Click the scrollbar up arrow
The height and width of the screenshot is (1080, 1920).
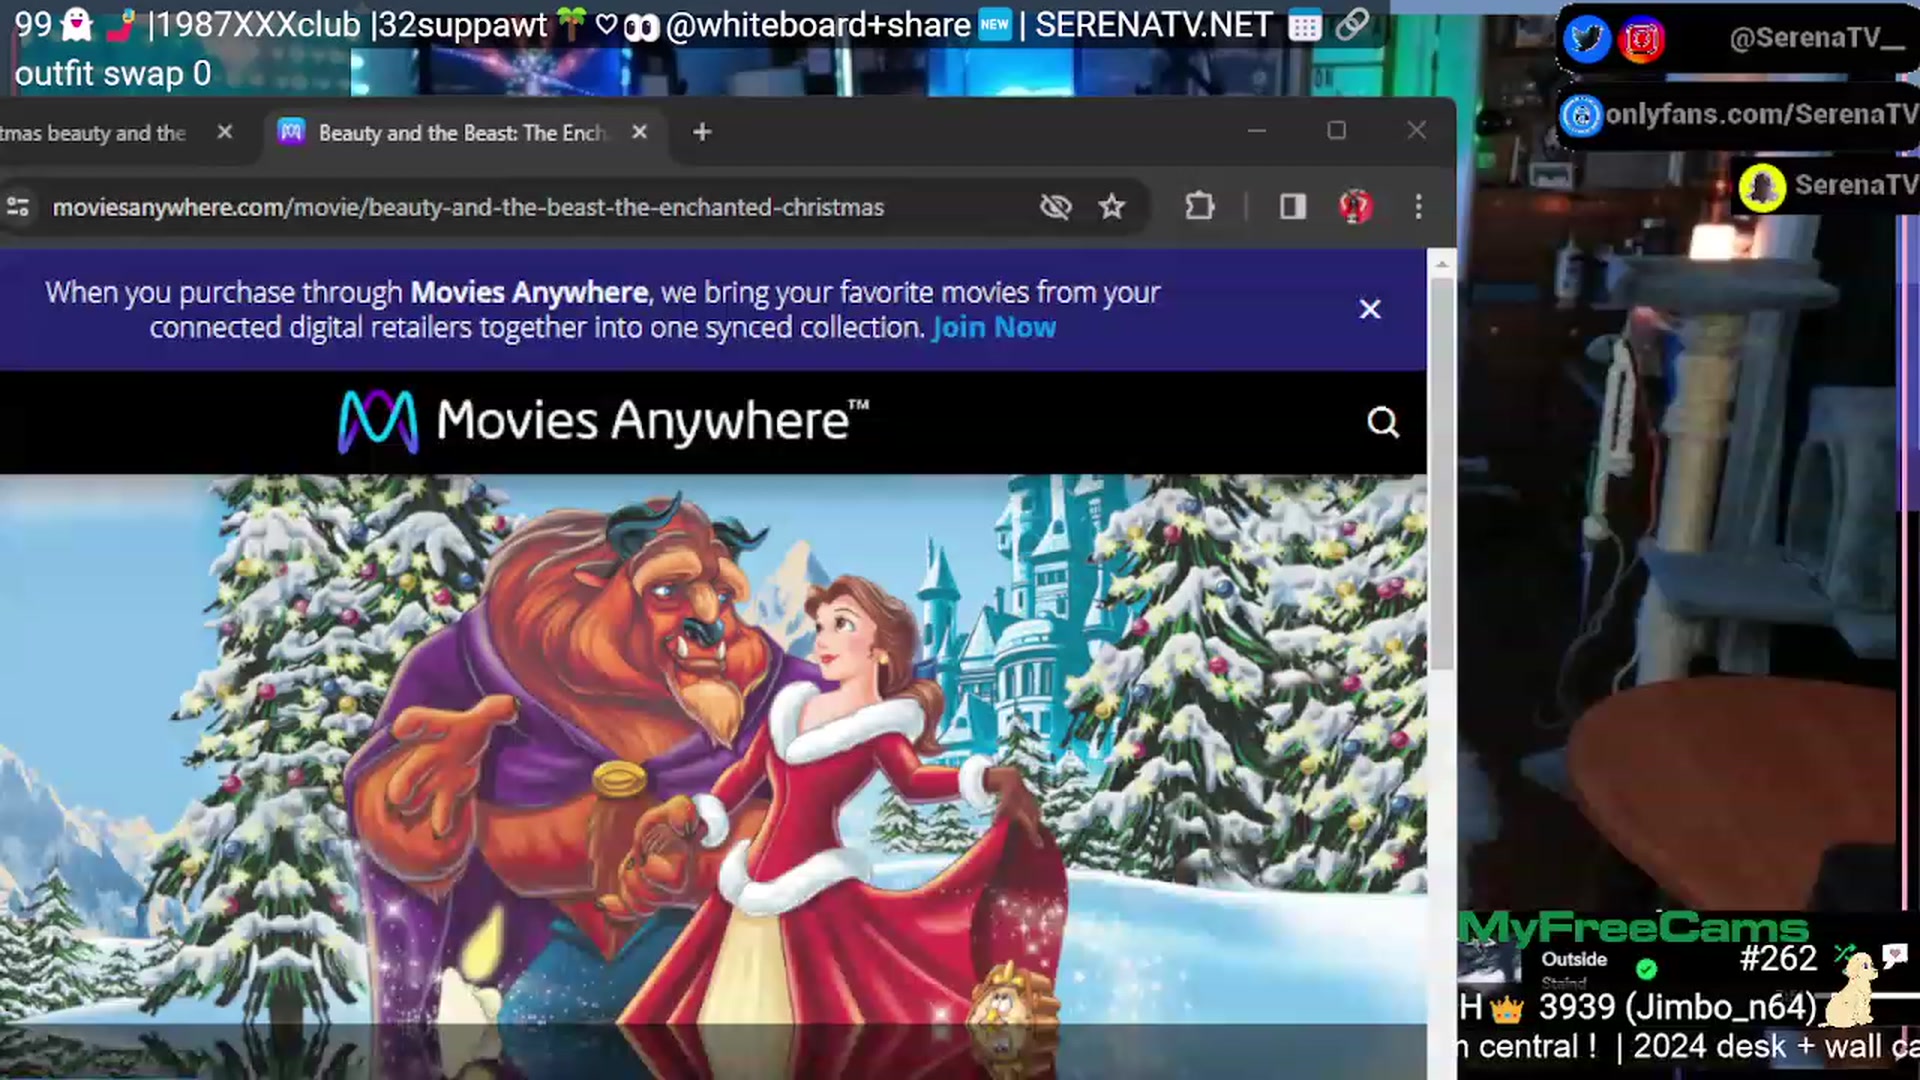1442,265
